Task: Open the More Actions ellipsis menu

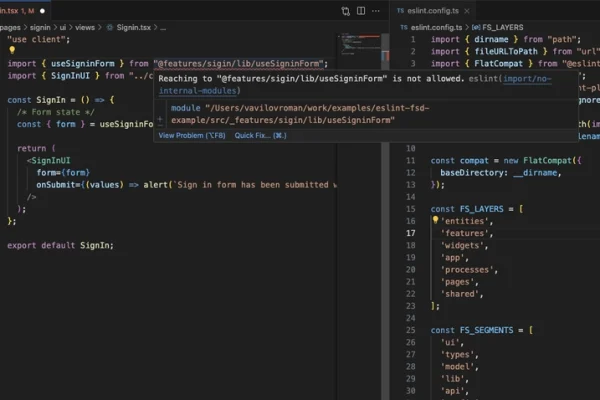Action: 376,11
